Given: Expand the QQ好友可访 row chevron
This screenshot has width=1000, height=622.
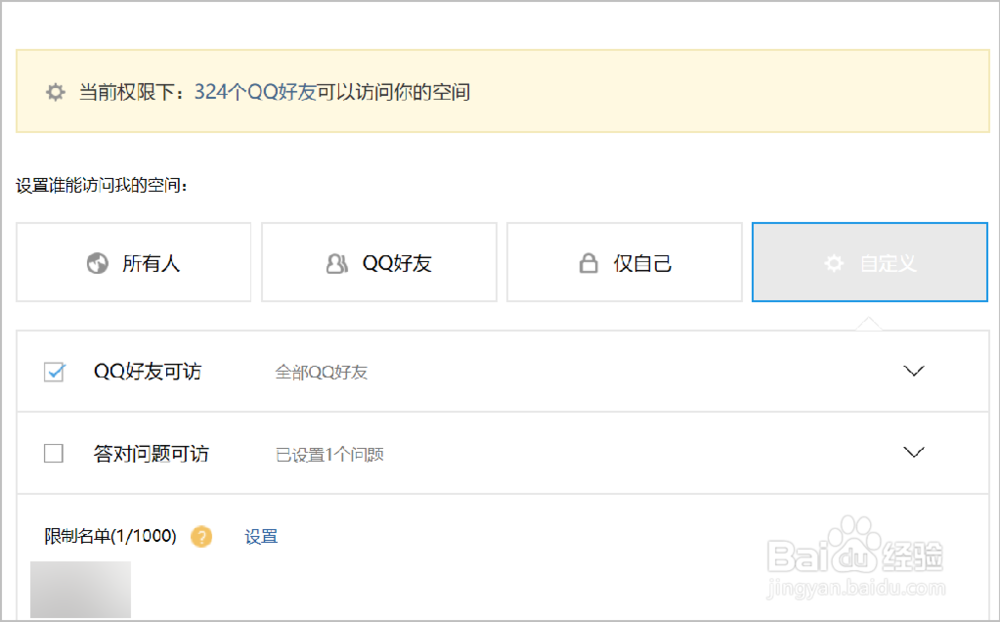Looking at the screenshot, I should (913, 370).
